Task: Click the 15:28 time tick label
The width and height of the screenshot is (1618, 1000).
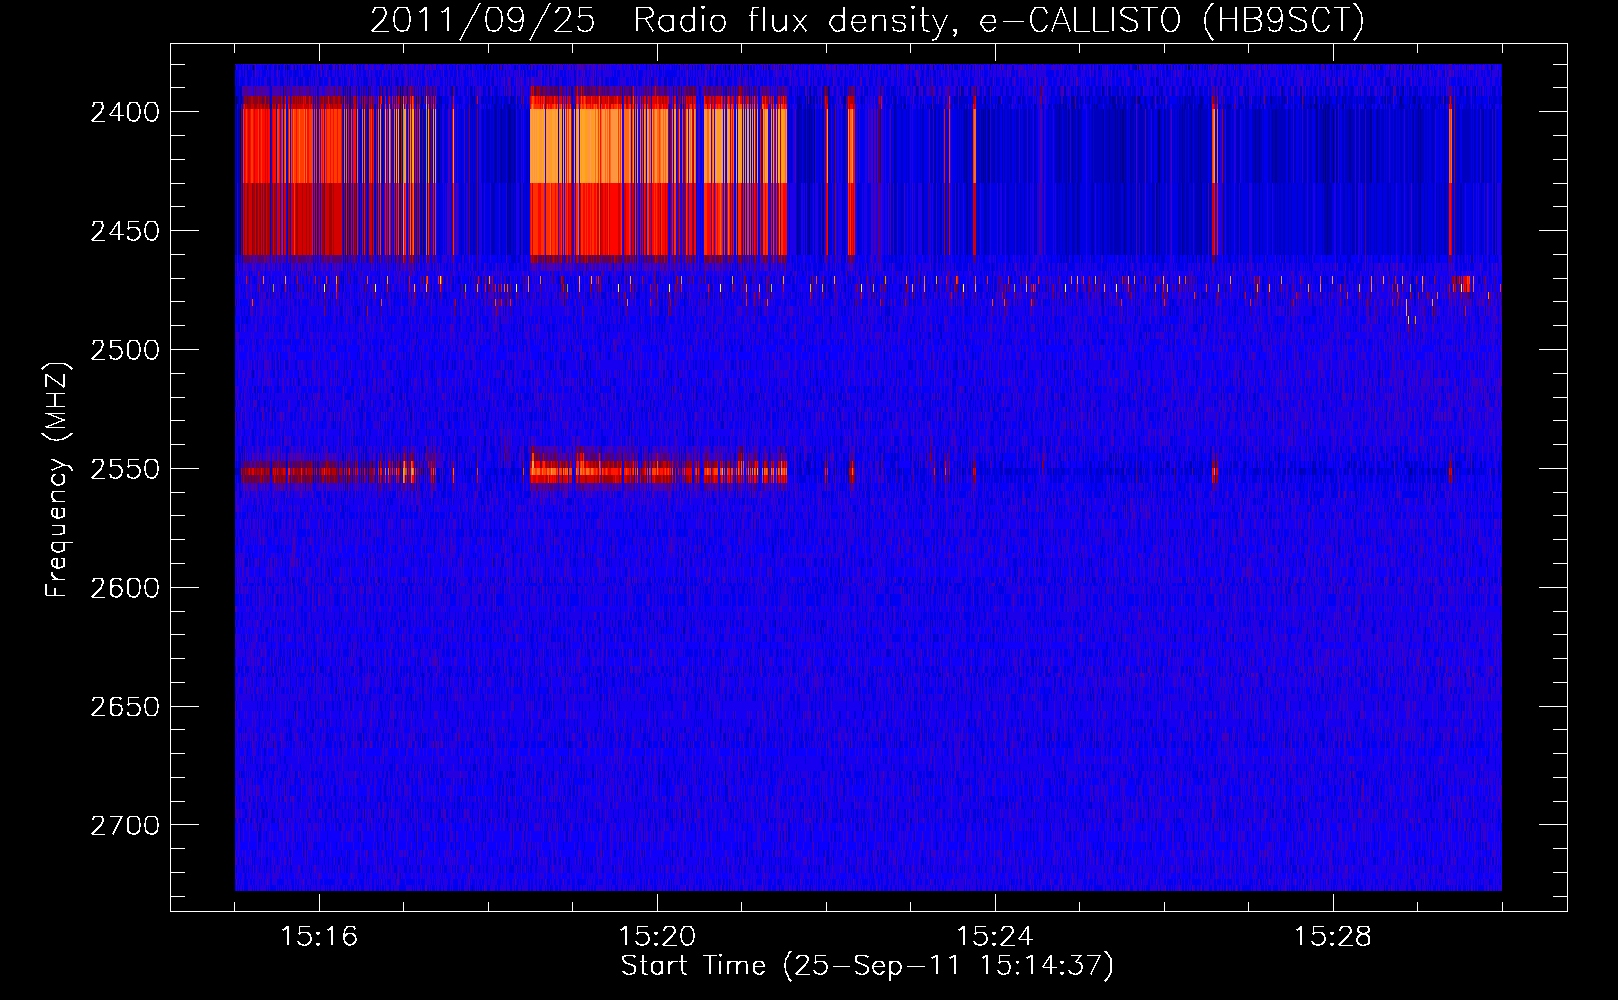Action: coord(1333,937)
